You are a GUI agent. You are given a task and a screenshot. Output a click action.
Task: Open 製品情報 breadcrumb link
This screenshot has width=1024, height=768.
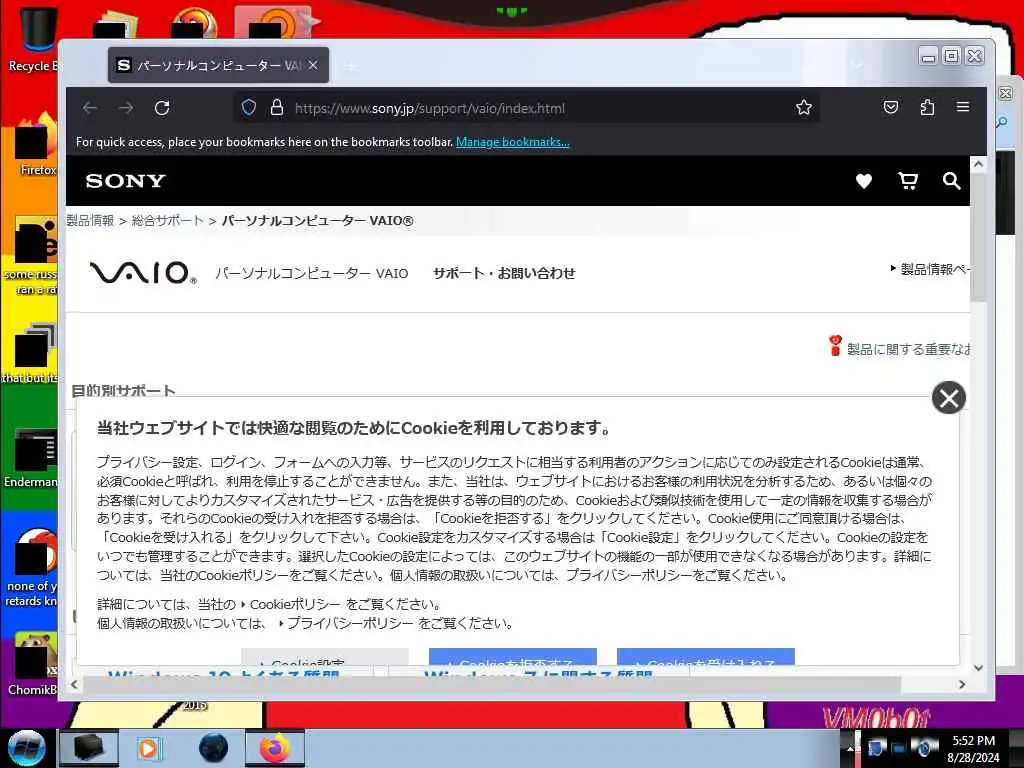pyautogui.click(x=90, y=221)
